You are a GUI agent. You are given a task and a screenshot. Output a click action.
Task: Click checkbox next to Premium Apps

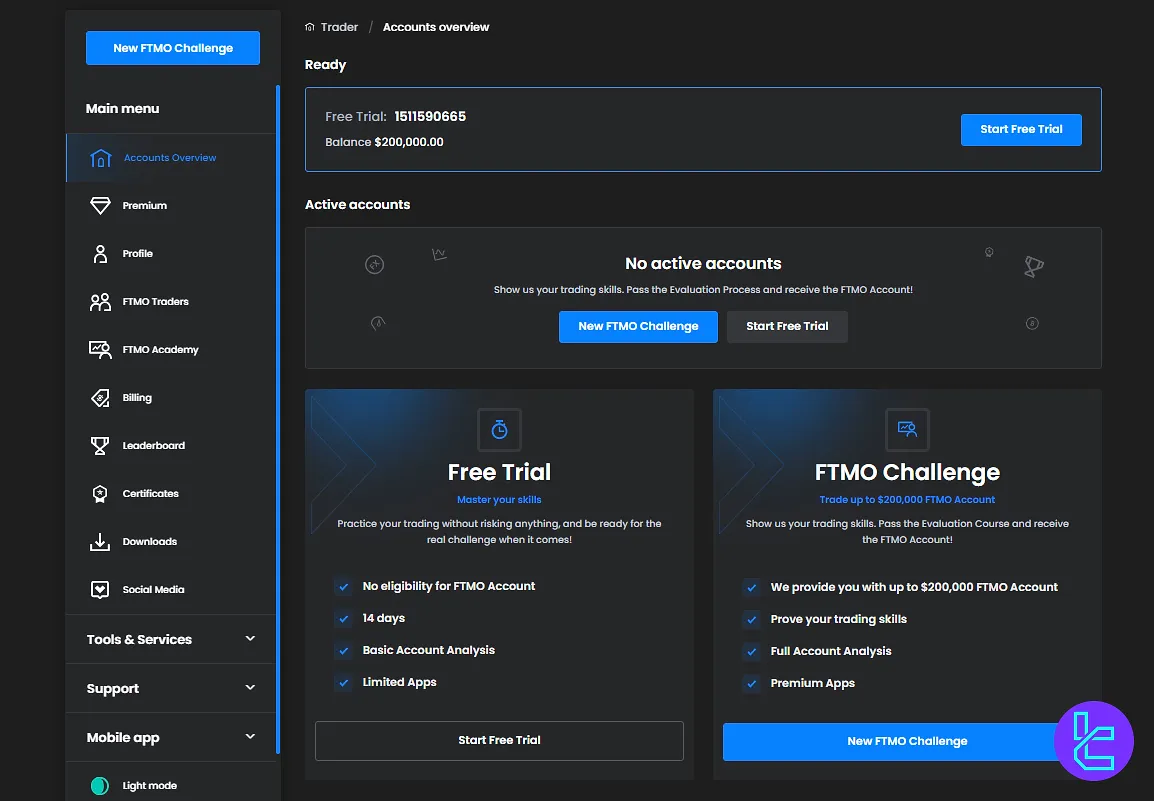tap(752, 684)
